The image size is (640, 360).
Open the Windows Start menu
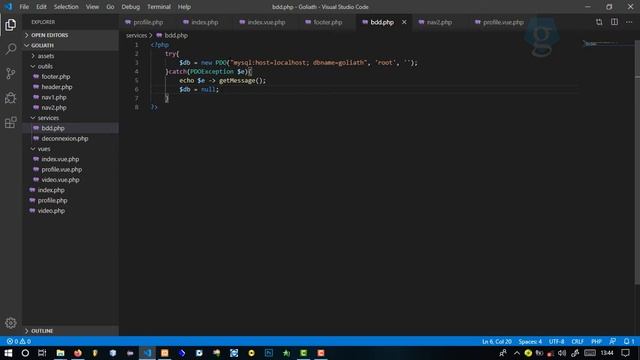[x=8, y=353]
